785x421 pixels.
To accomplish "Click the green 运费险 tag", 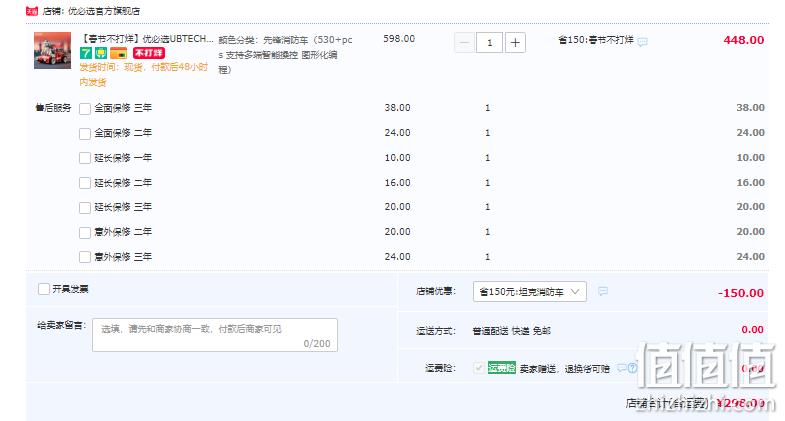I will pyautogui.click(x=502, y=368).
